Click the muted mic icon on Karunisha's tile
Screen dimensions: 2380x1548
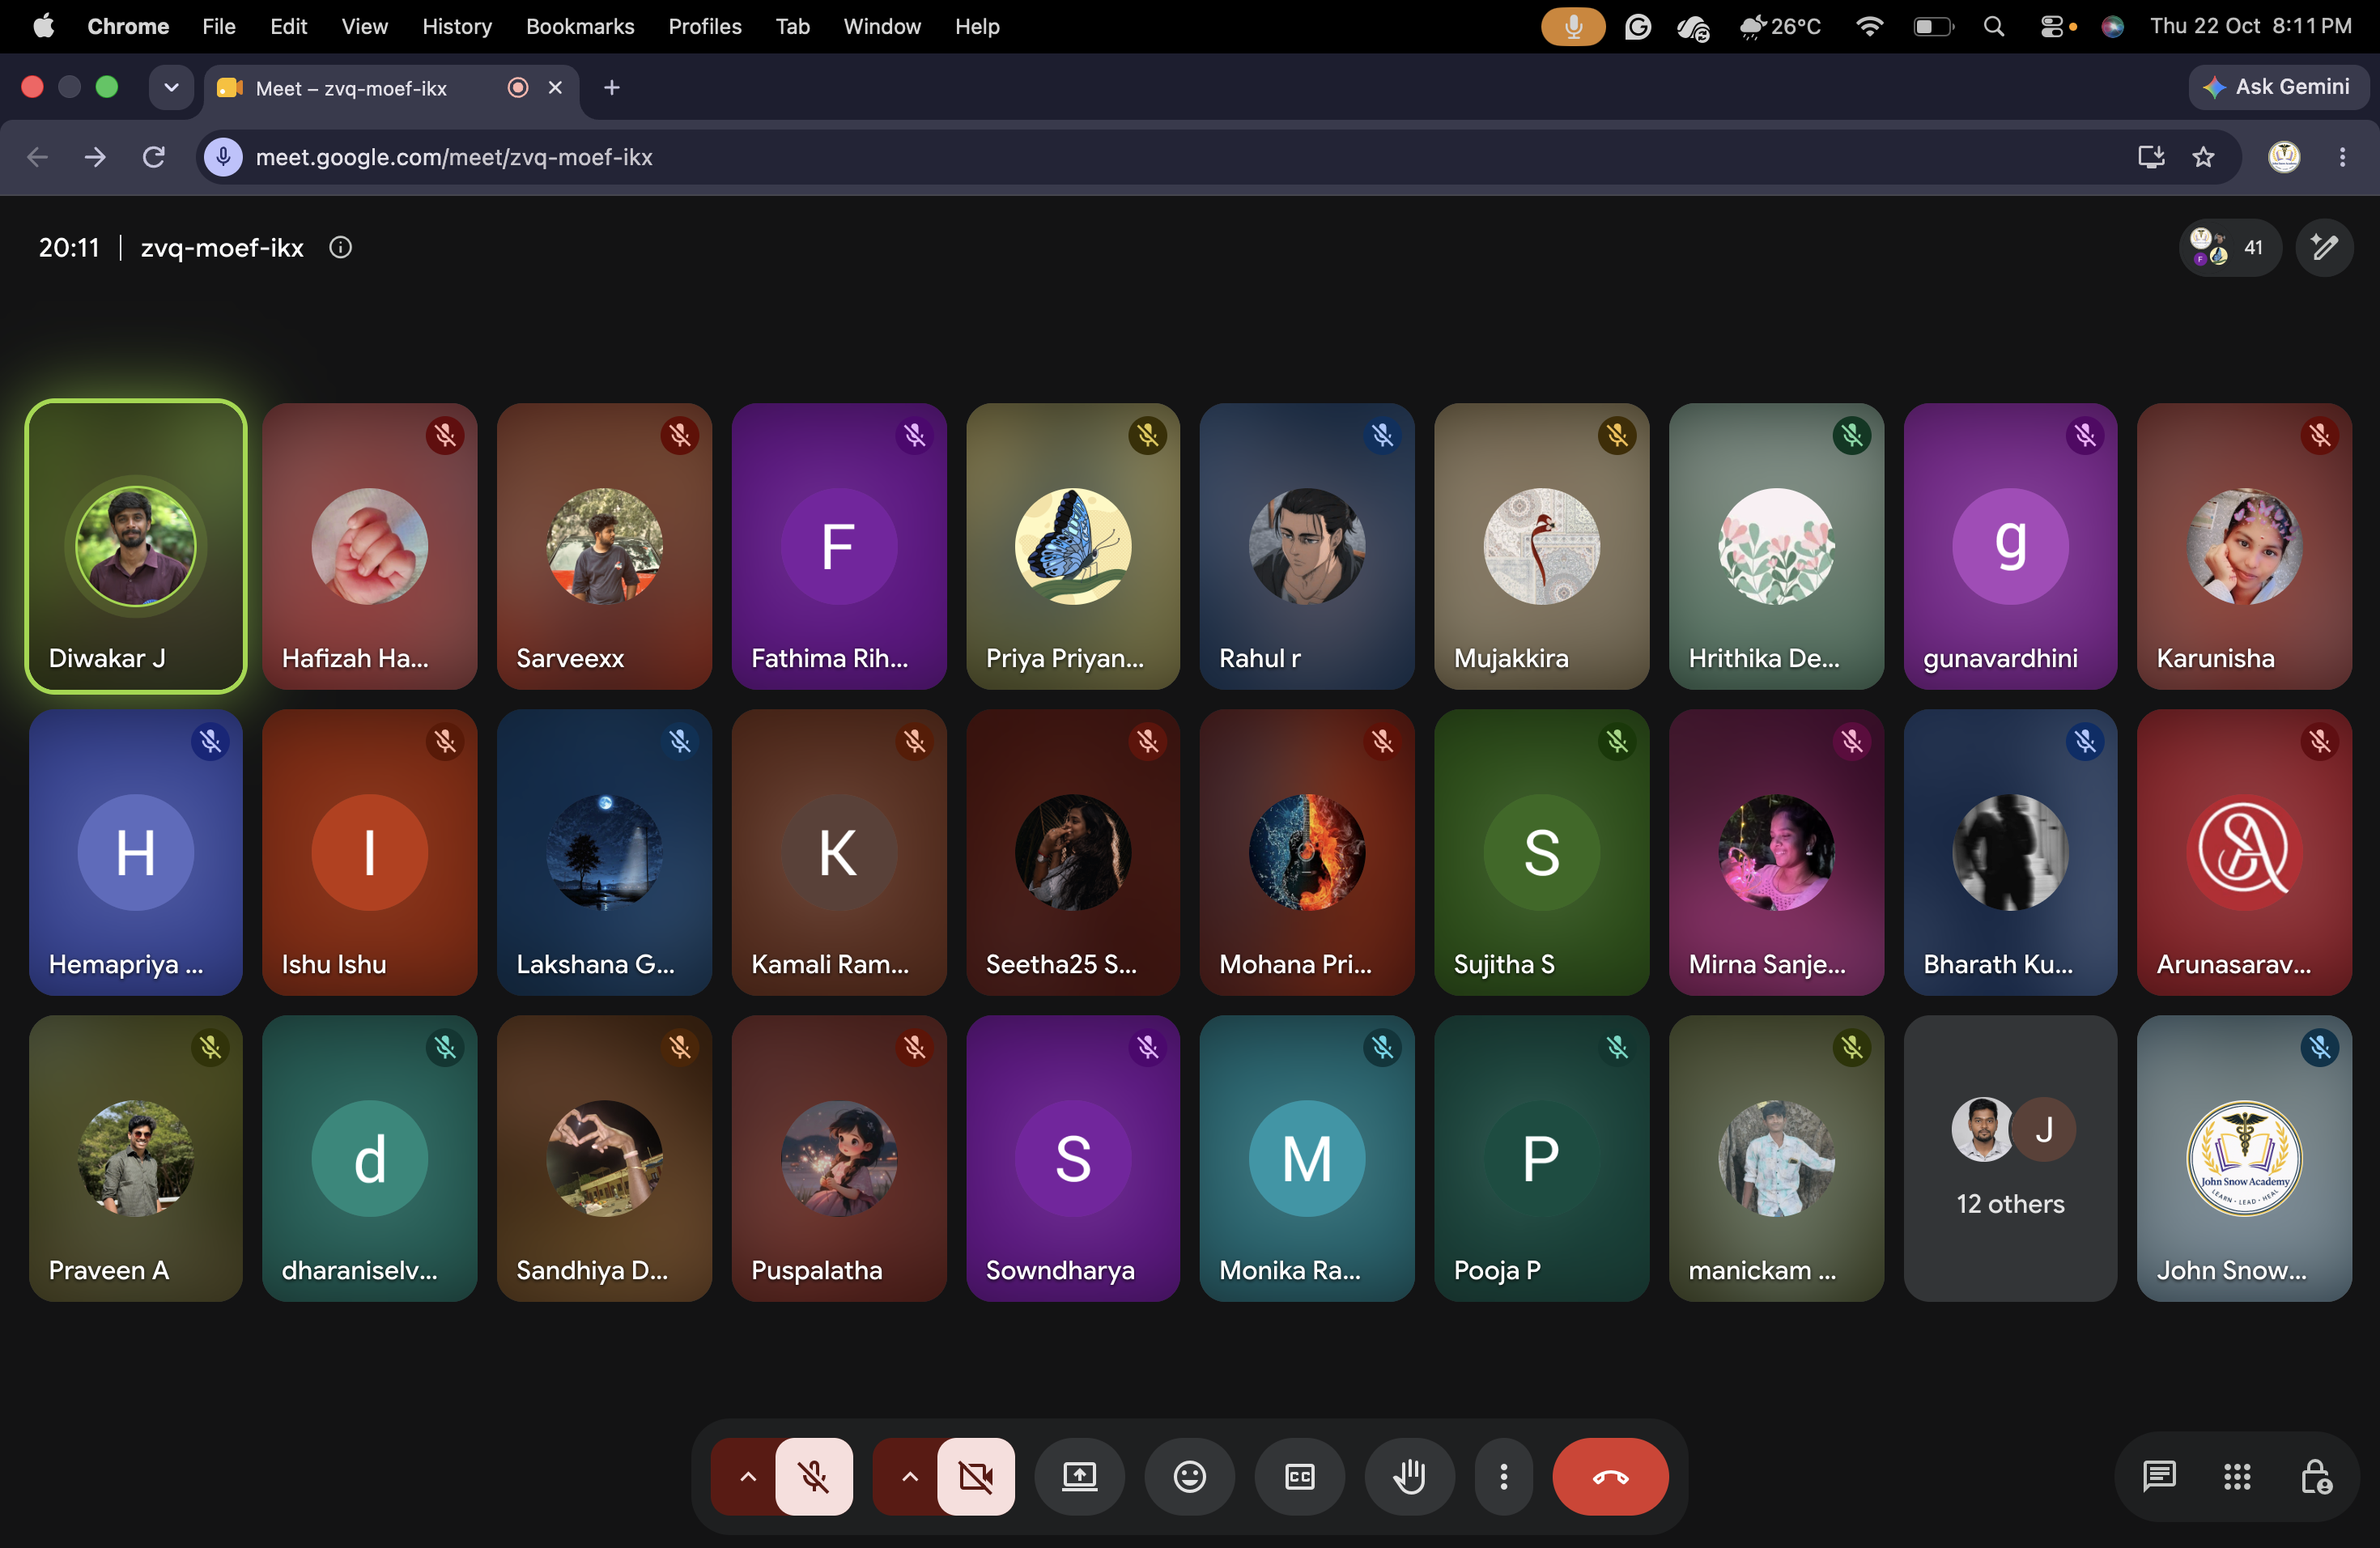click(x=2319, y=435)
